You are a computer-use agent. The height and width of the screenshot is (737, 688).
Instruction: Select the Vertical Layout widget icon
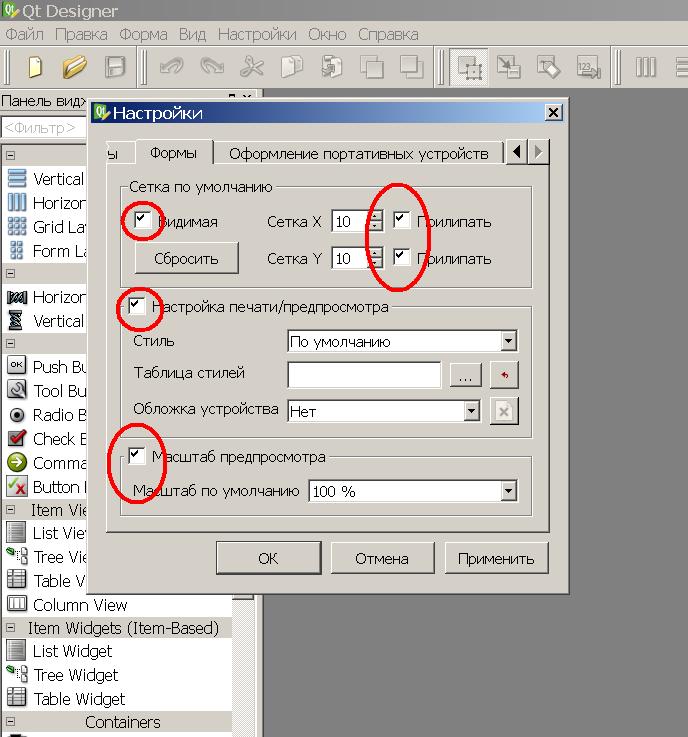coord(17,179)
